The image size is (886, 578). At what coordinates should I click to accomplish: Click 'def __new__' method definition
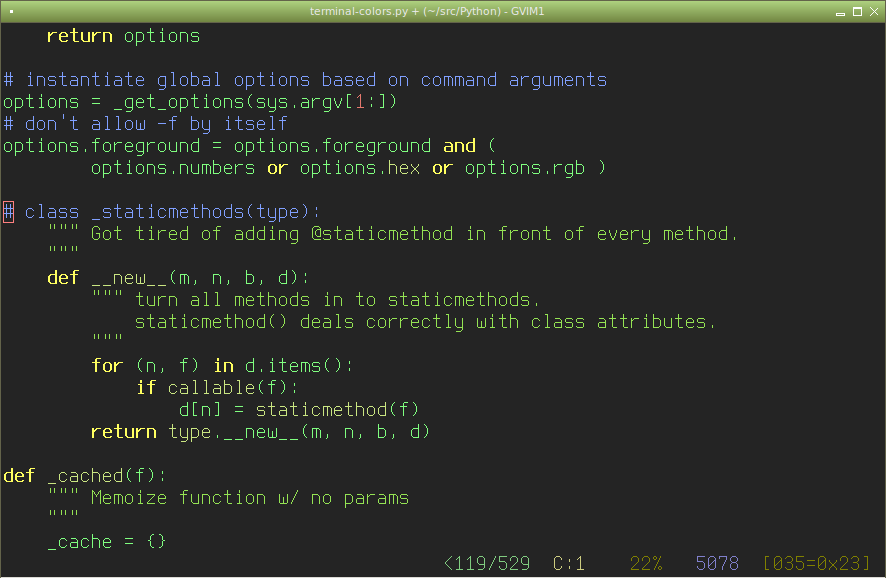coord(179,278)
